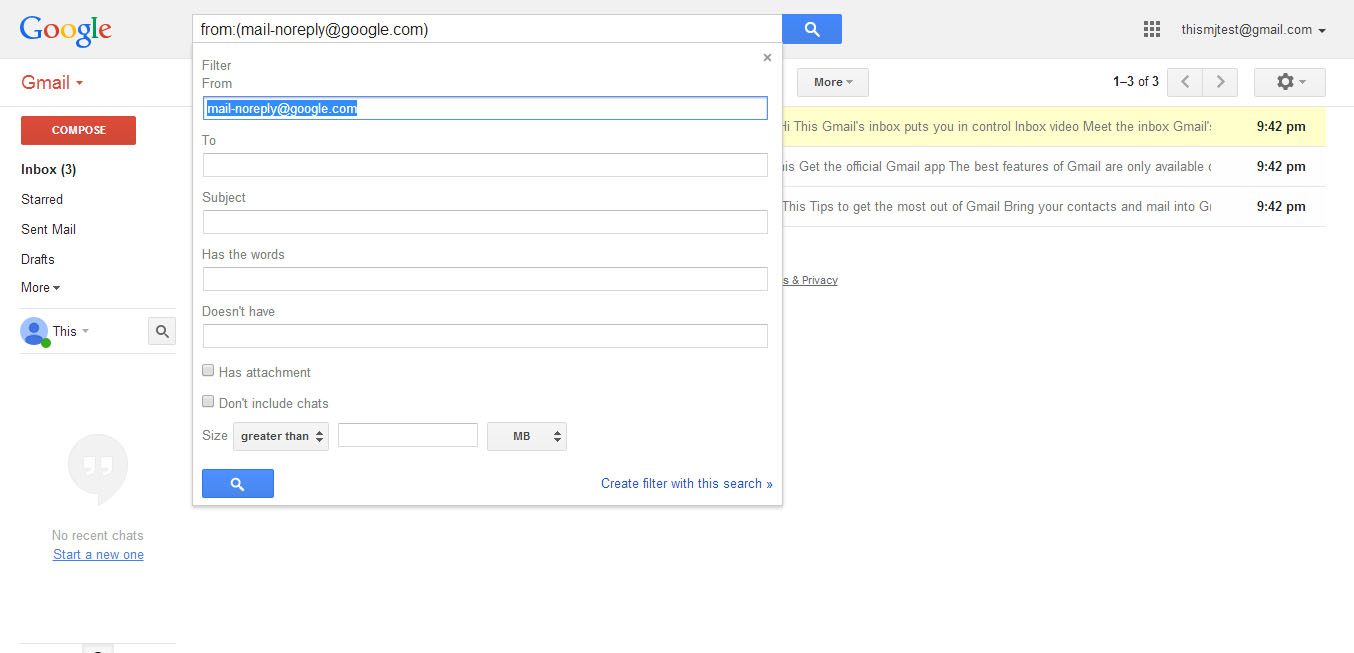The height and width of the screenshot is (653, 1354).
Task: Check Has attachment
Action: 208,370
